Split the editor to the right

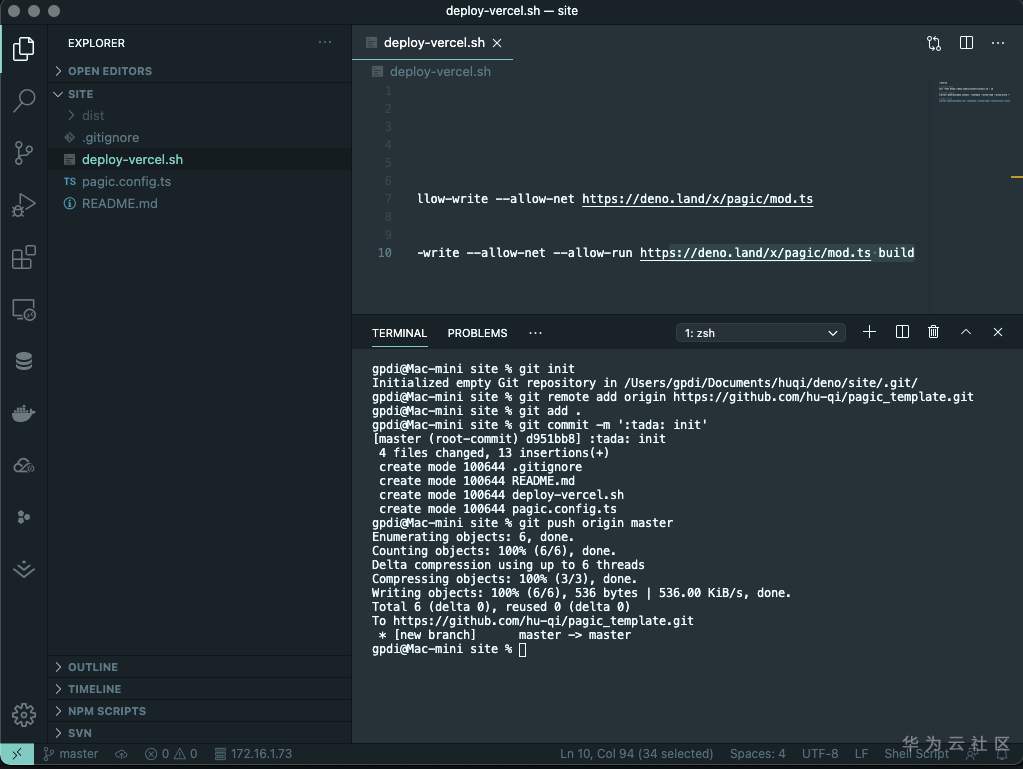pyautogui.click(x=966, y=43)
